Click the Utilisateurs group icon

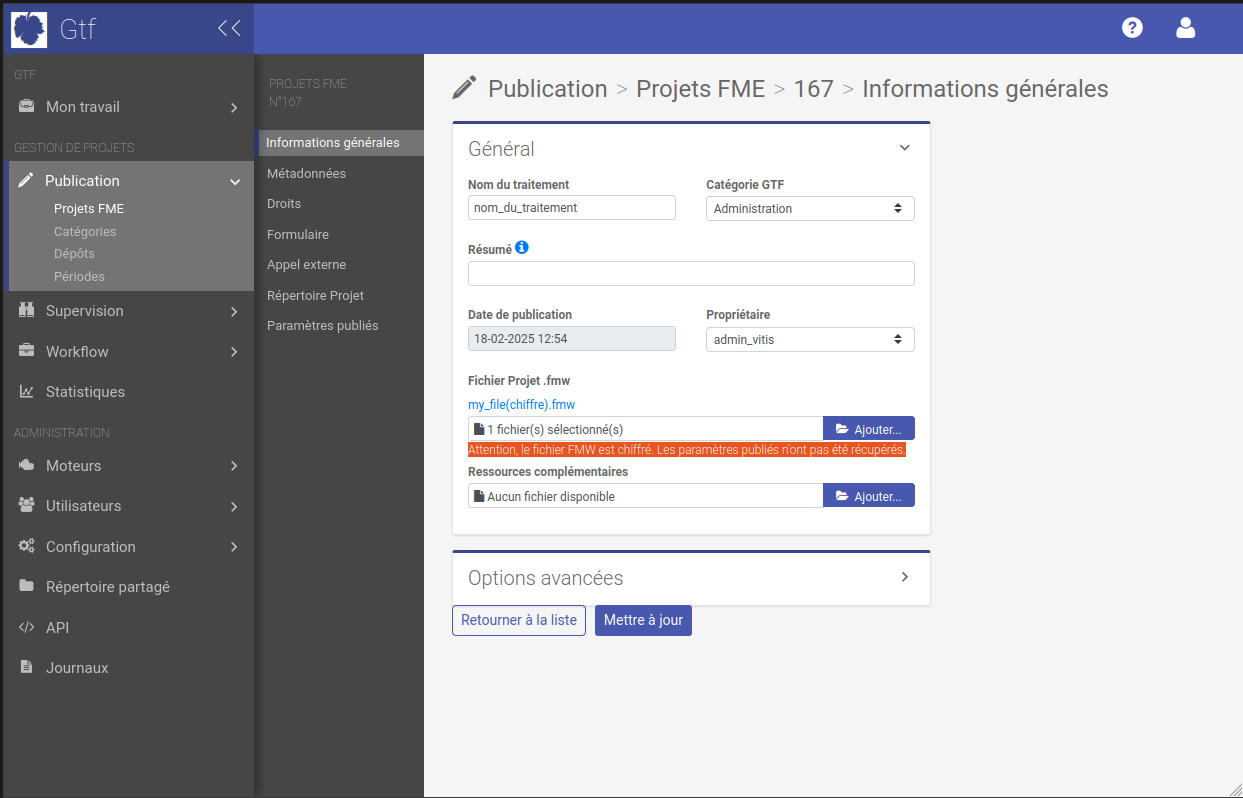(x=27, y=506)
